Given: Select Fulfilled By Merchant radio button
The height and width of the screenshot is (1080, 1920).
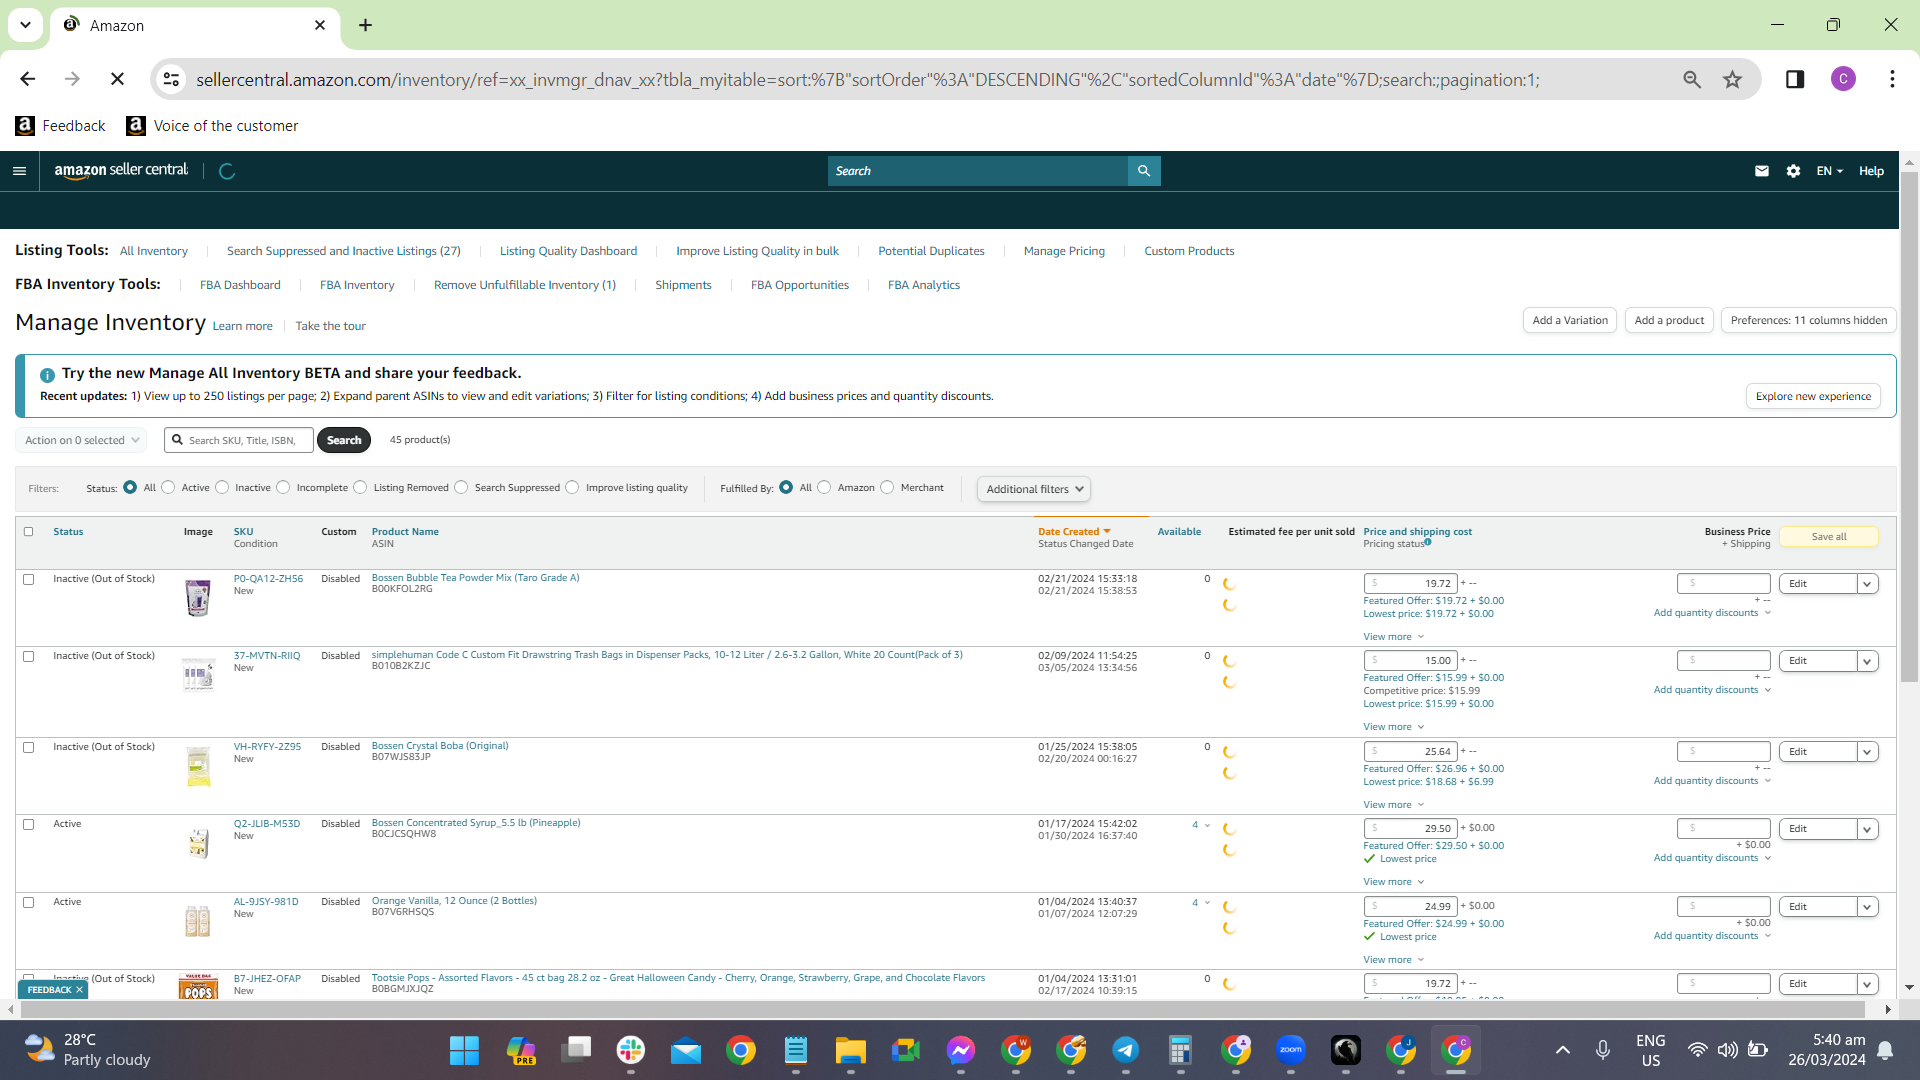Looking at the screenshot, I should tap(887, 488).
